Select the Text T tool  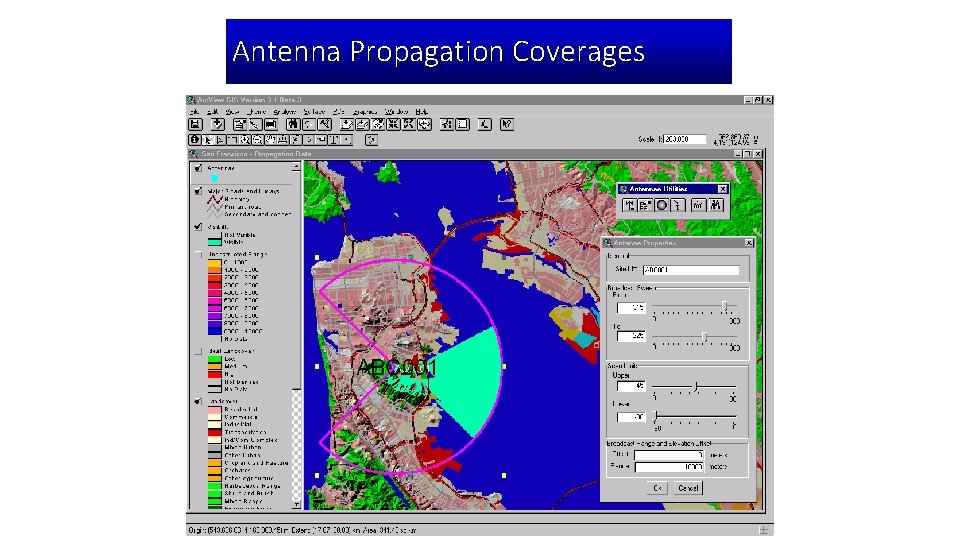[335, 140]
